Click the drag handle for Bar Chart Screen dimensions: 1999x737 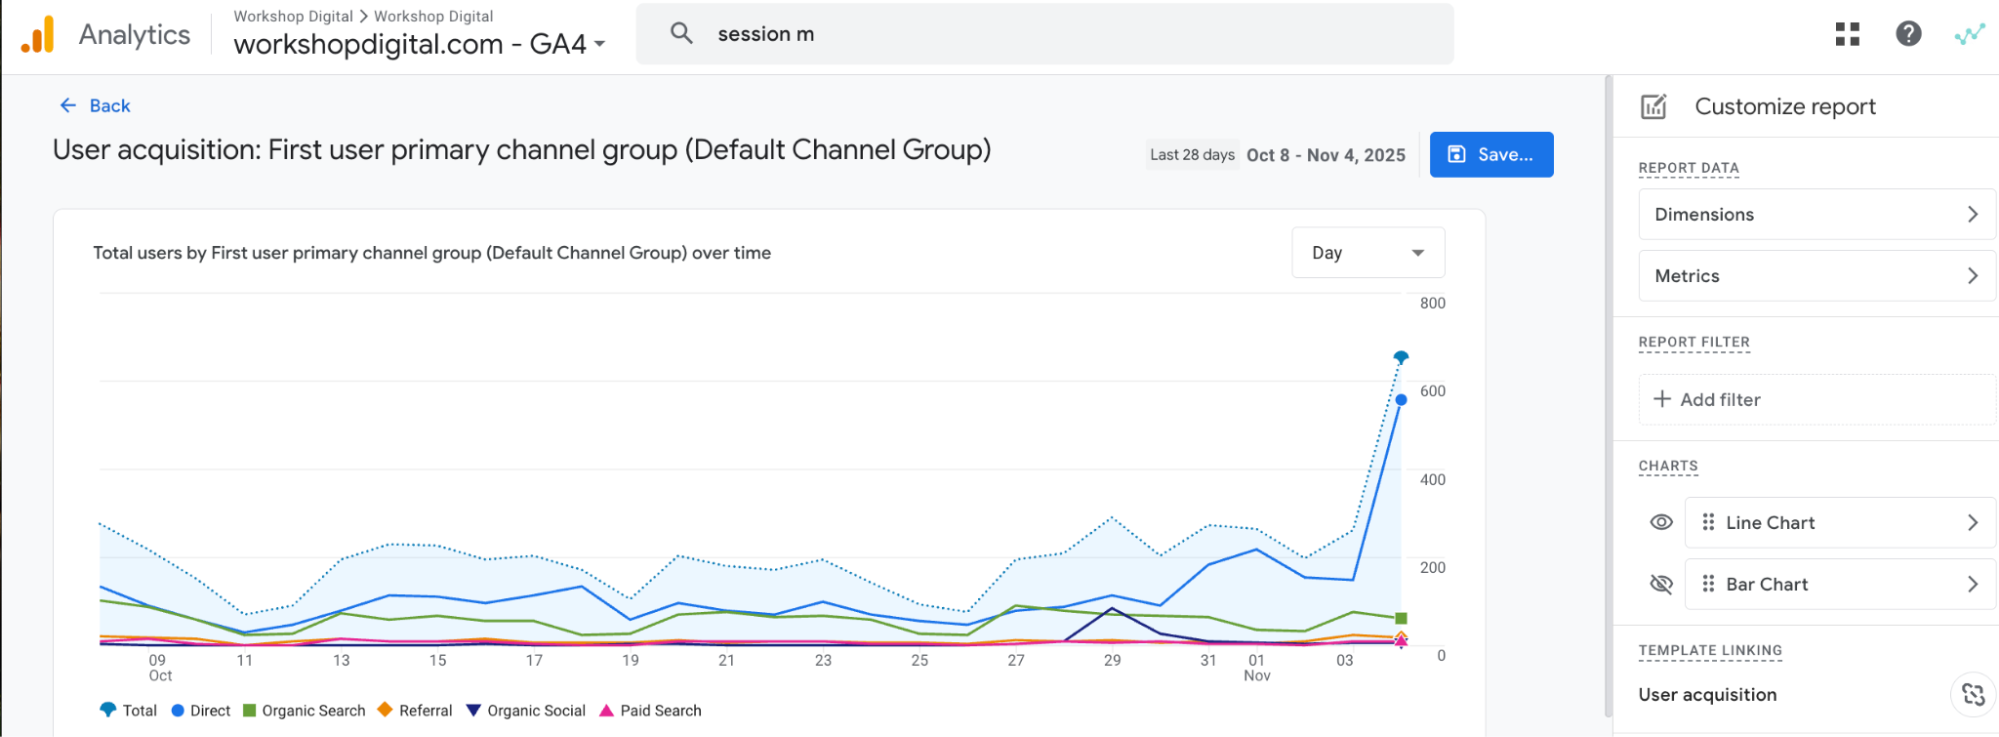(x=1708, y=584)
